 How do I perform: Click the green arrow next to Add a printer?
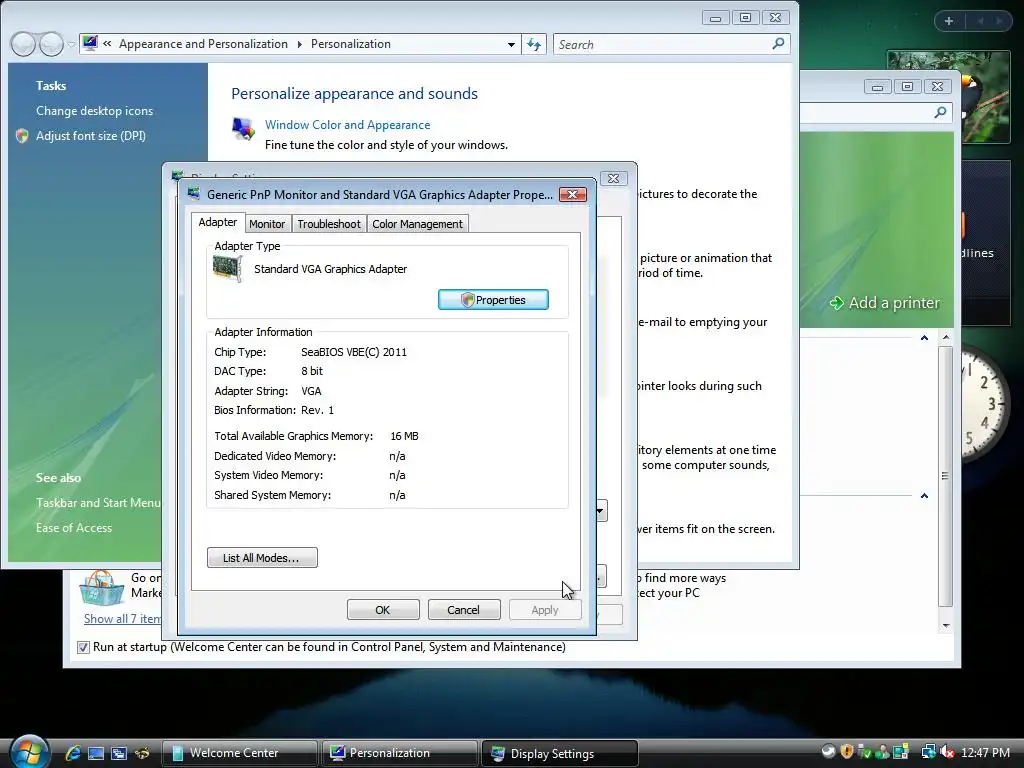(836, 303)
